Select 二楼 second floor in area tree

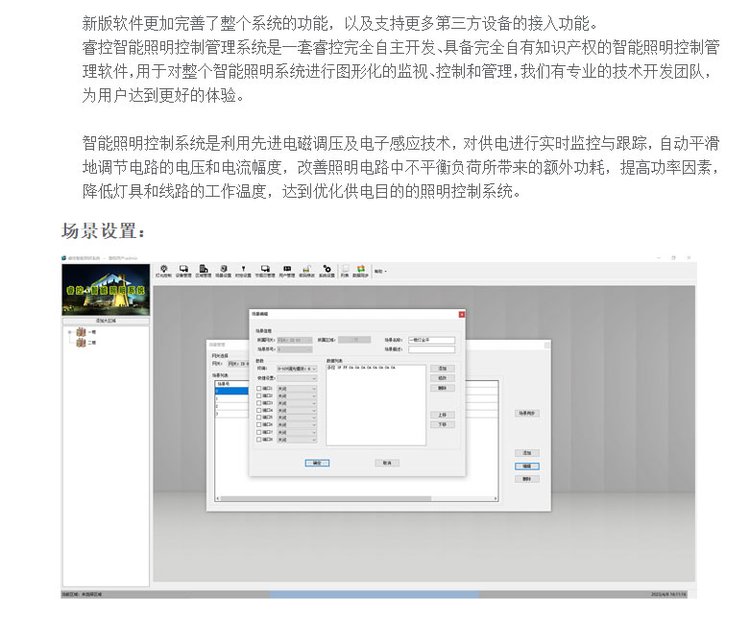pyautogui.click(x=91, y=342)
